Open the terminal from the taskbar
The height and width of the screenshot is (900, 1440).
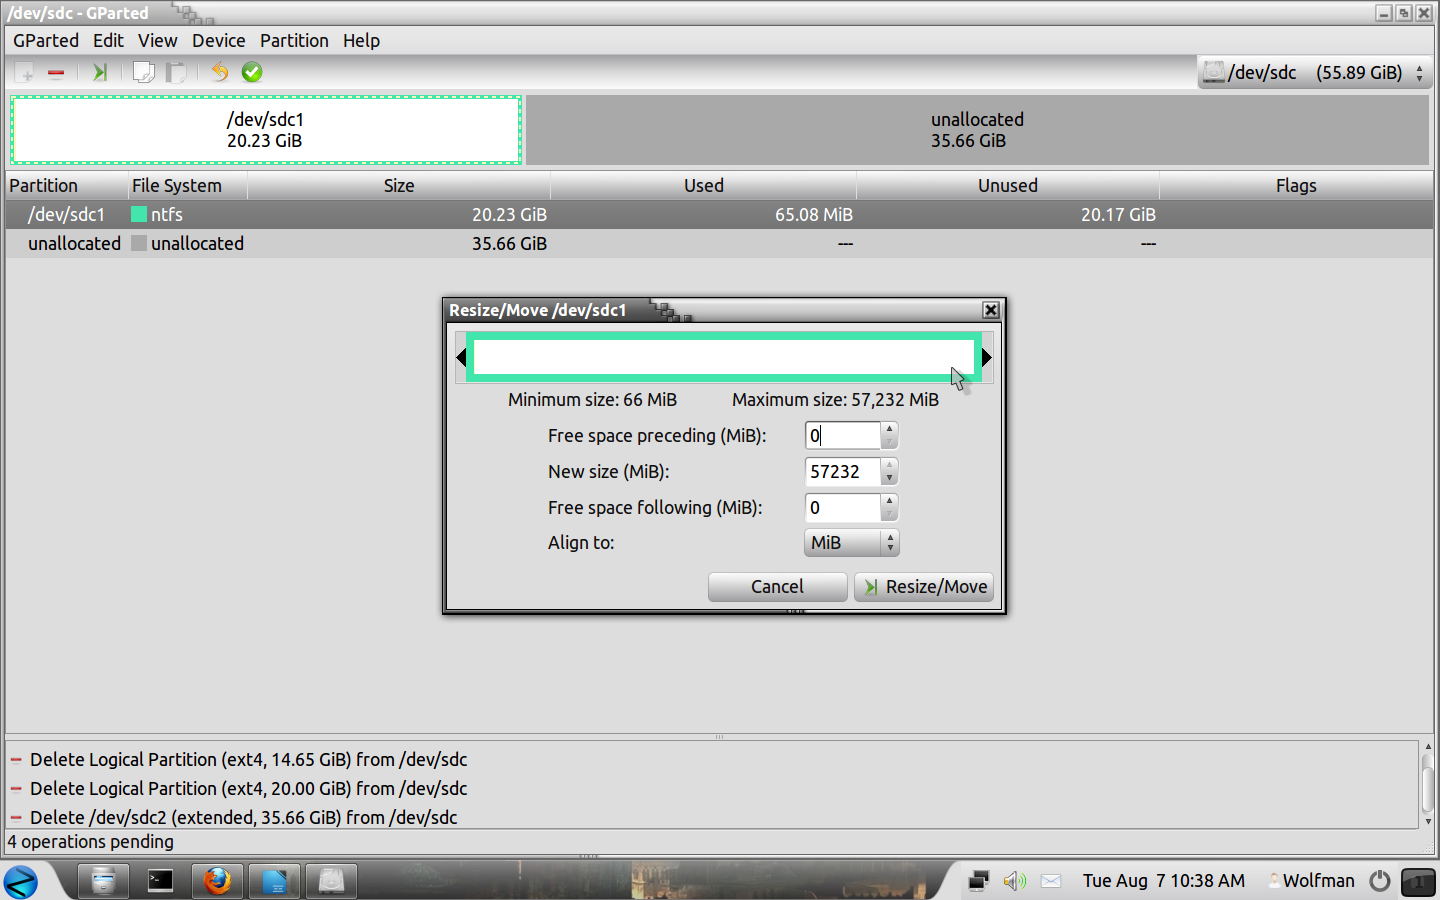160,881
